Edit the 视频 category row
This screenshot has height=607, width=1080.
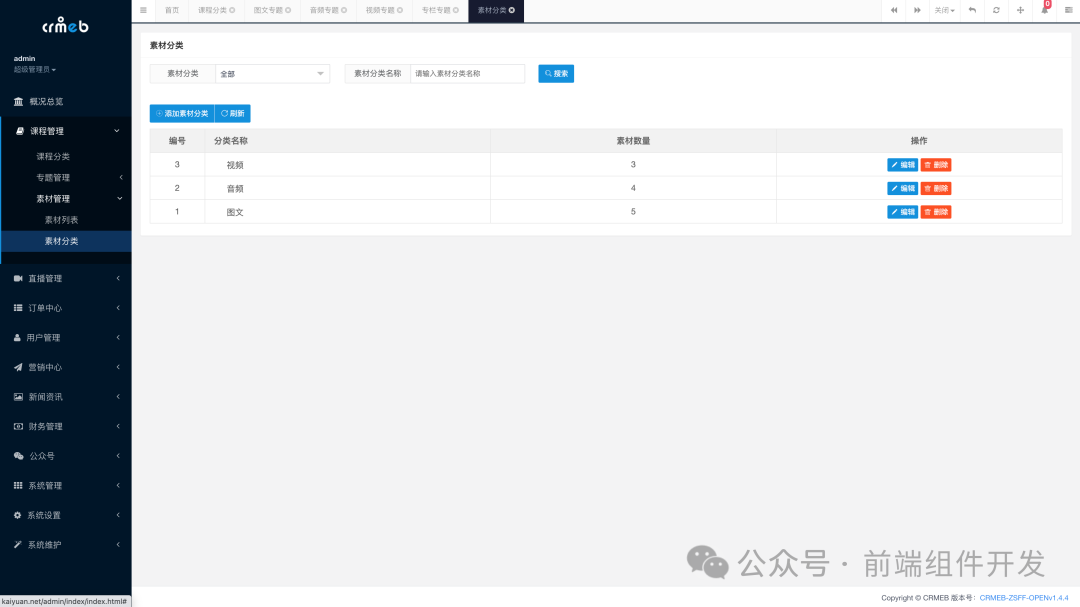[x=902, y=165]
